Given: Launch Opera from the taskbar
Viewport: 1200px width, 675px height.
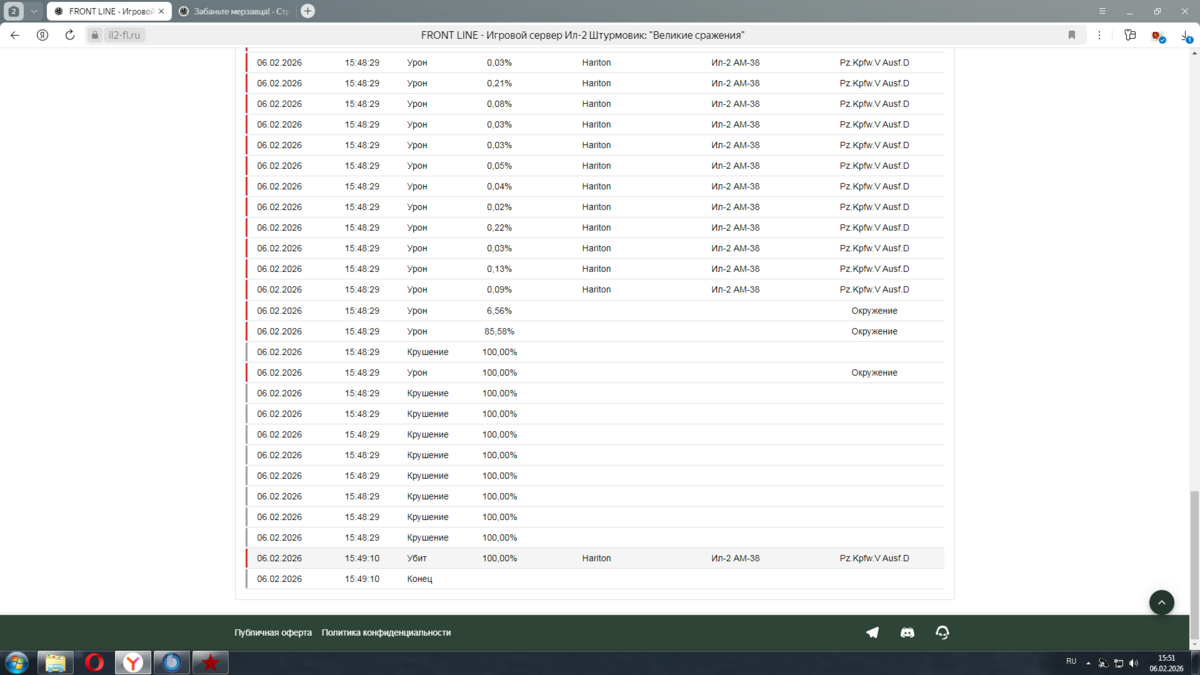Looking at the screenshot, I should pyautogui.click(x=94, y=662).
